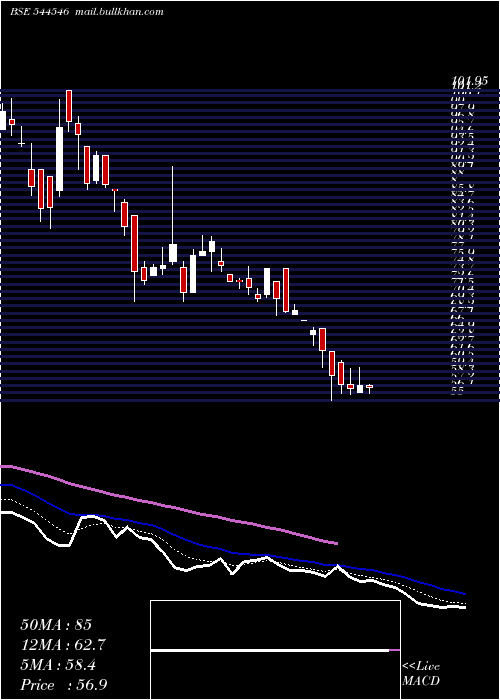Image resolution: width=500 pixels, height=700 pixels.
Task: Click the long white candle left of the peak
Action: (59, 159)
